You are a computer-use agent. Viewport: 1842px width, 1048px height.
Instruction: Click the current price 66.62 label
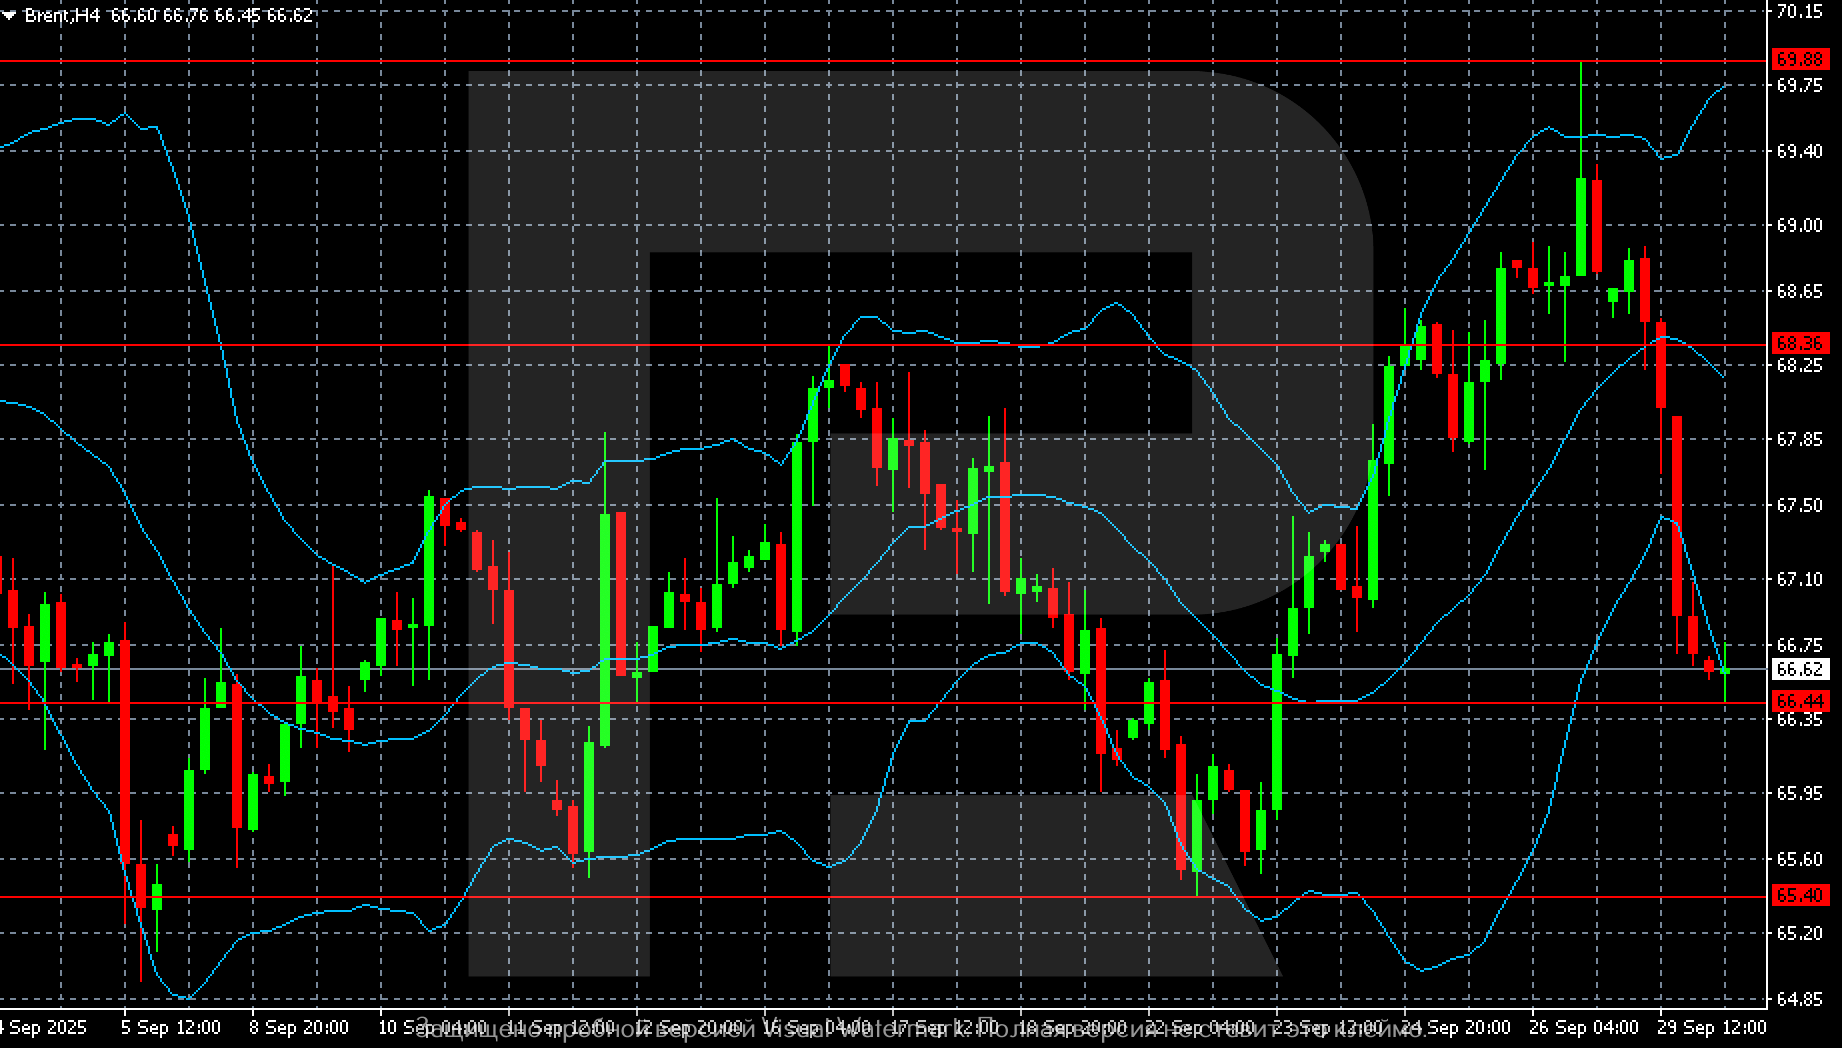pyautogui.click(x=1799, y=669)
